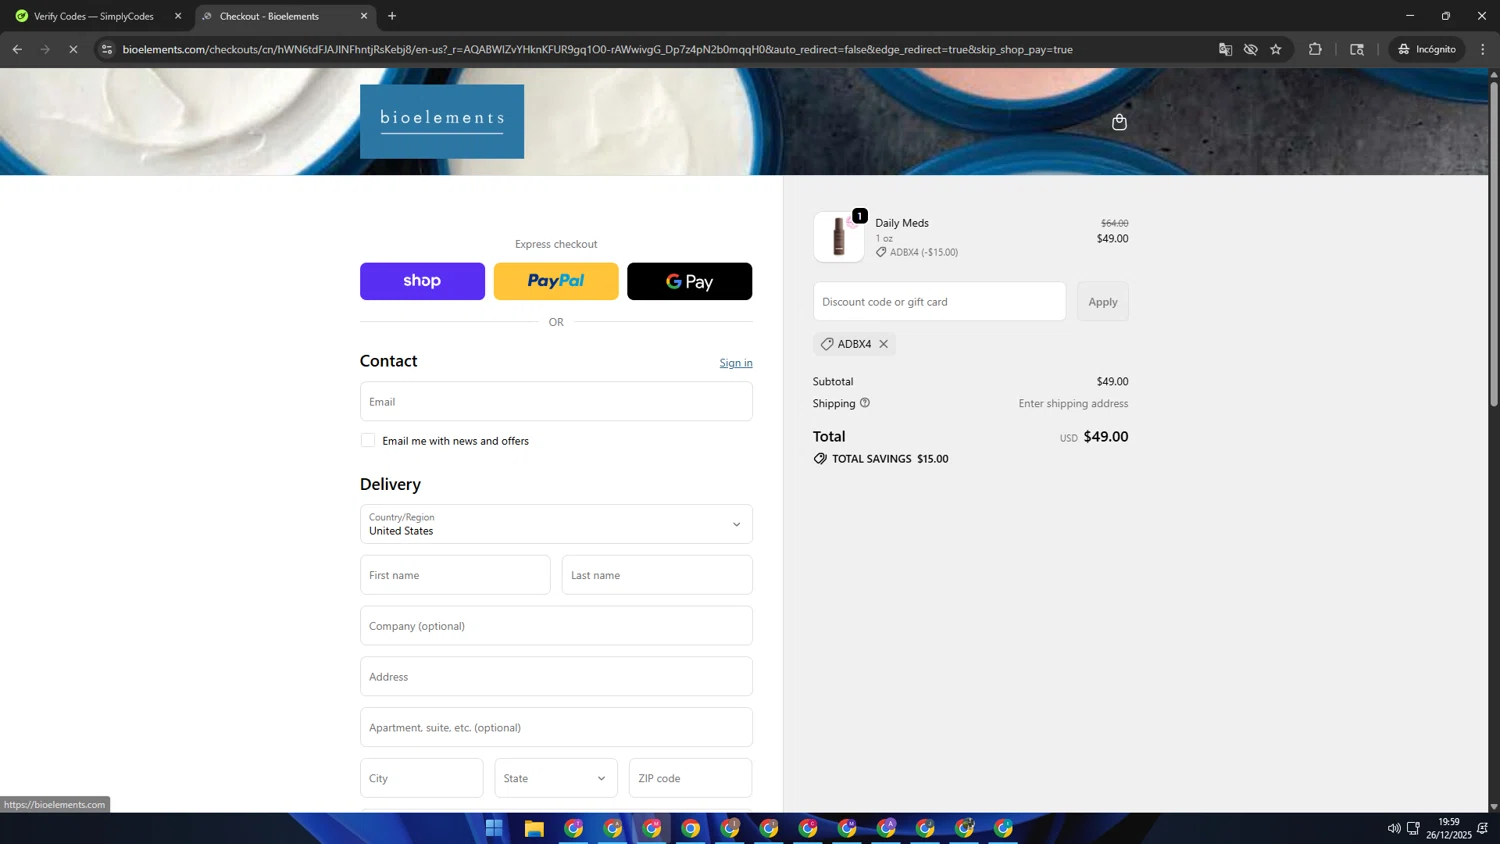The image size is (1500, 844).
Task: Open the Country/Region dropdown
Action: coord(556,524)
